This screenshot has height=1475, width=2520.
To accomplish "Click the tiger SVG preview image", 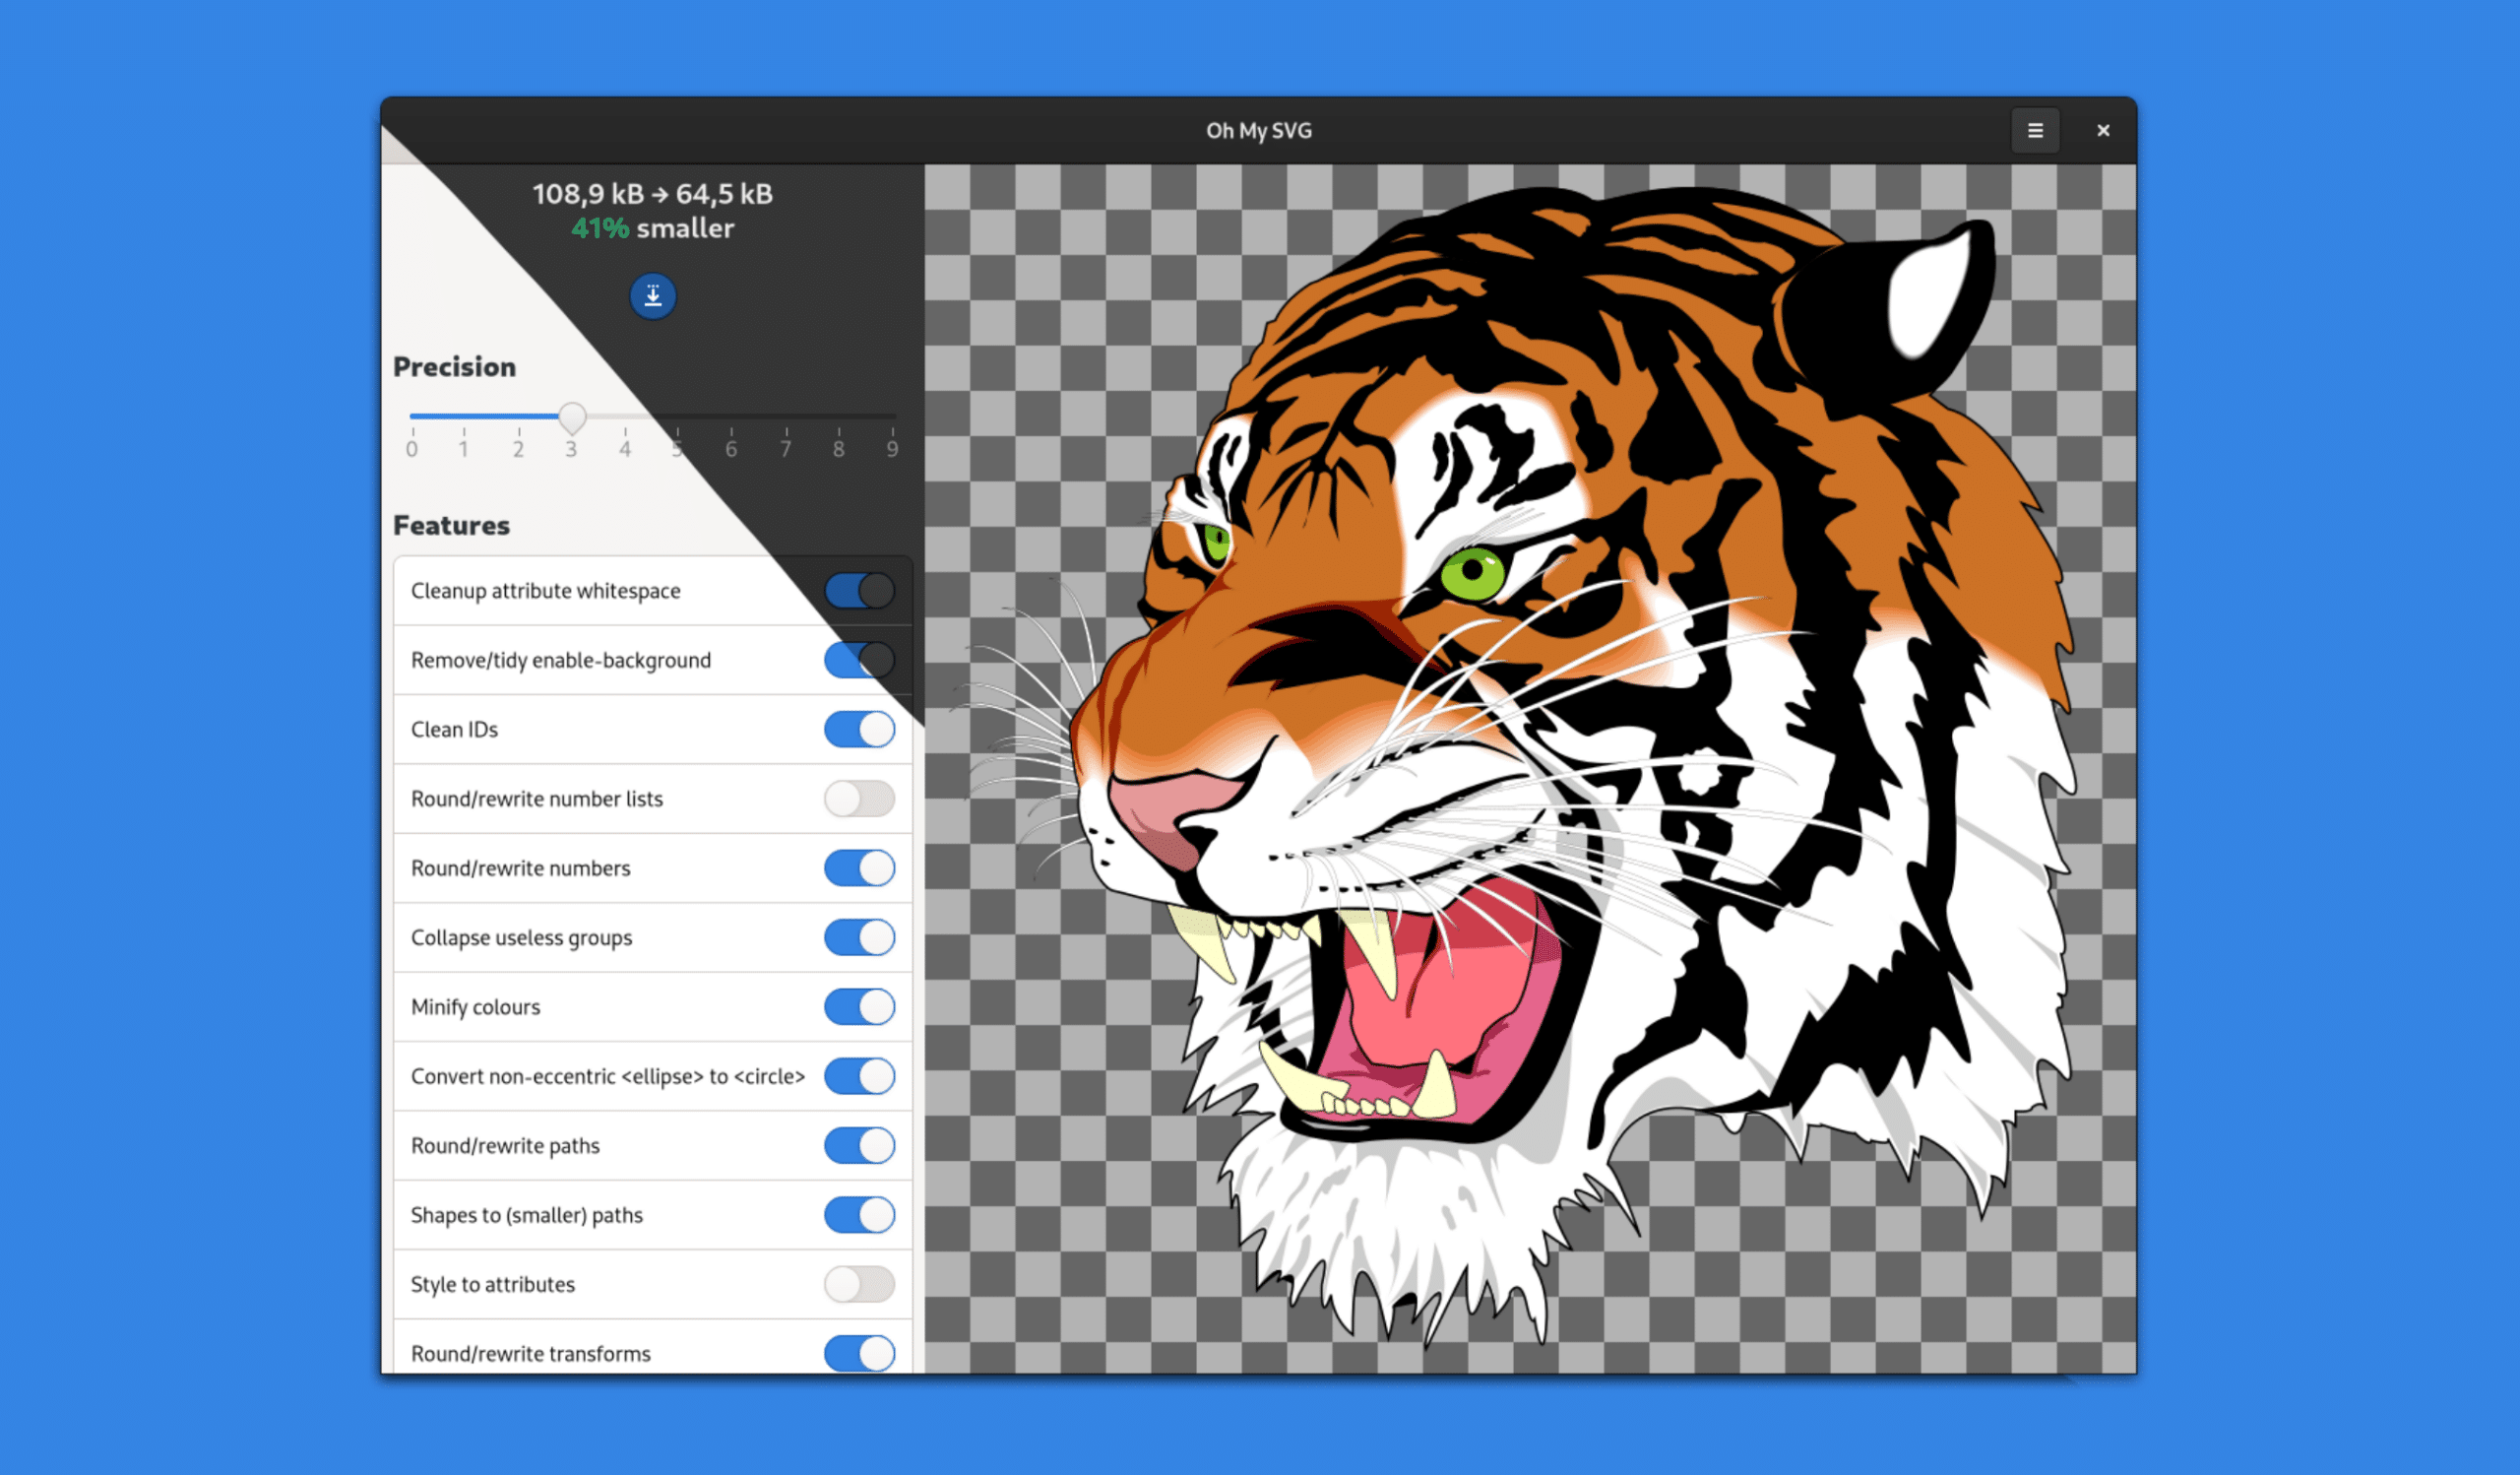I will pos(1530,767).
